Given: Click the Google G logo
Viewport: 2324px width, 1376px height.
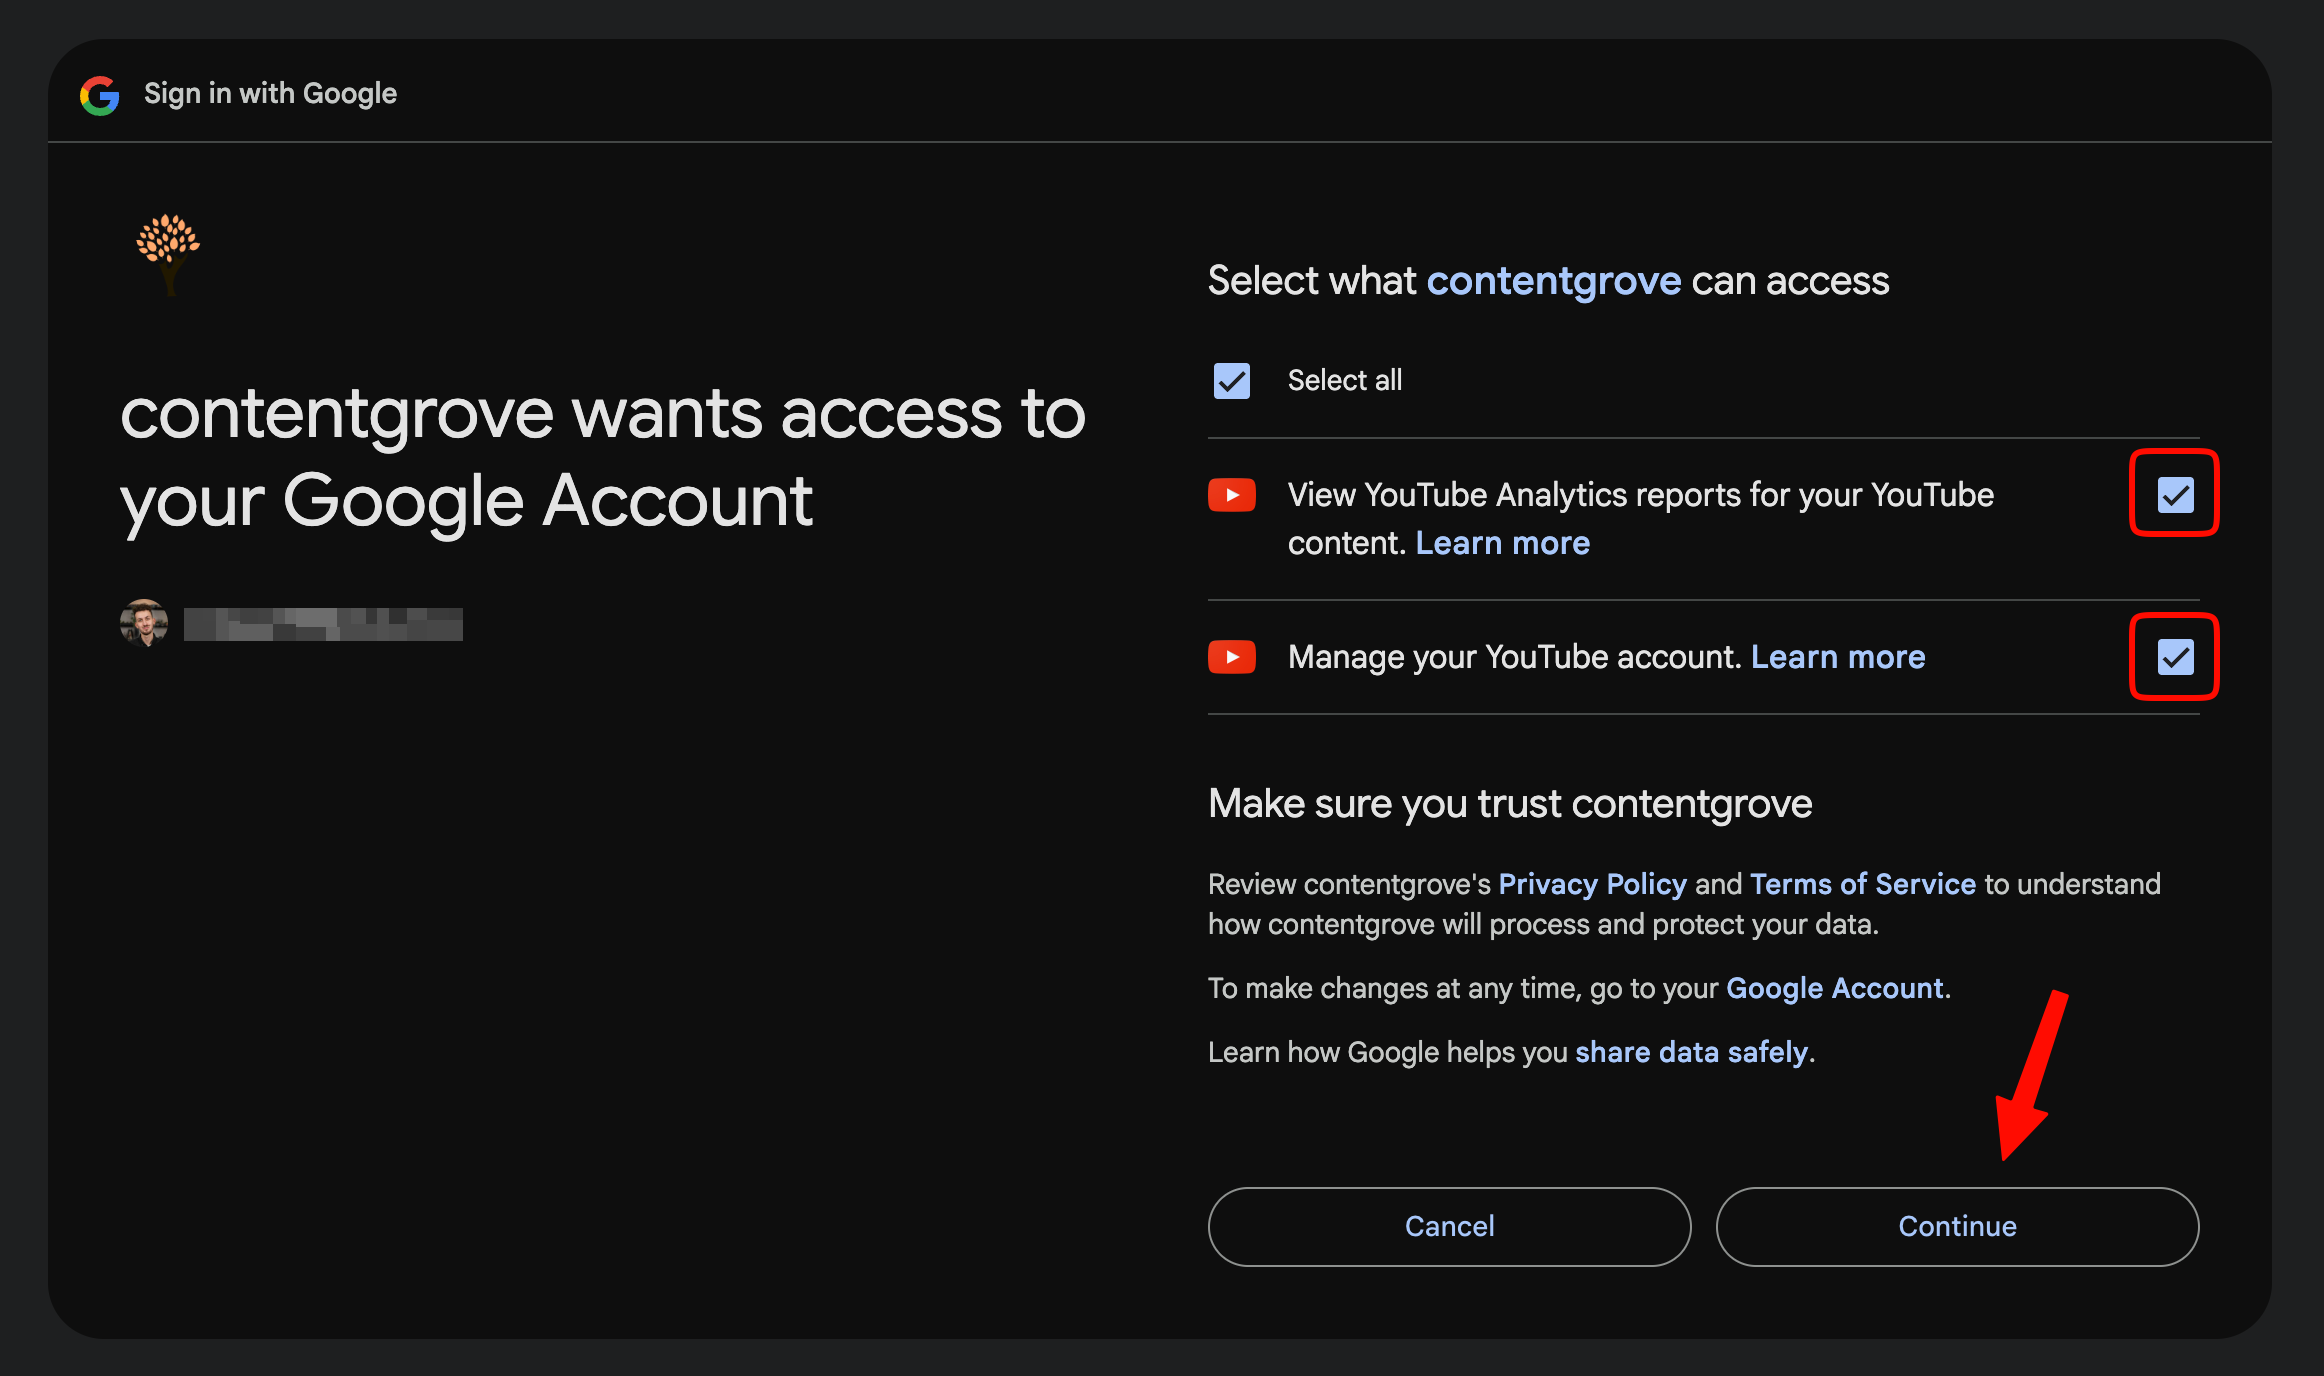Looking at the screenshot, I should (100, 95).
